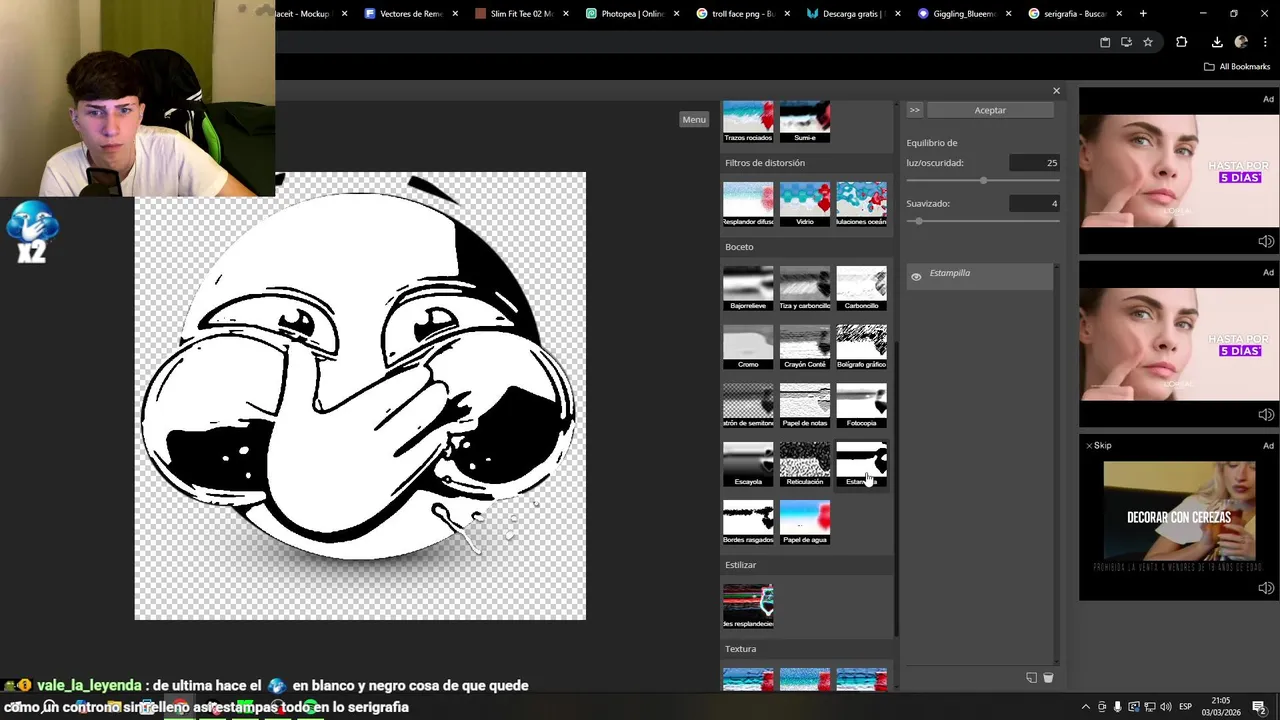Apply the Sumi-e filter thumbnail
1280x720 pixels.
coord(805,121)
